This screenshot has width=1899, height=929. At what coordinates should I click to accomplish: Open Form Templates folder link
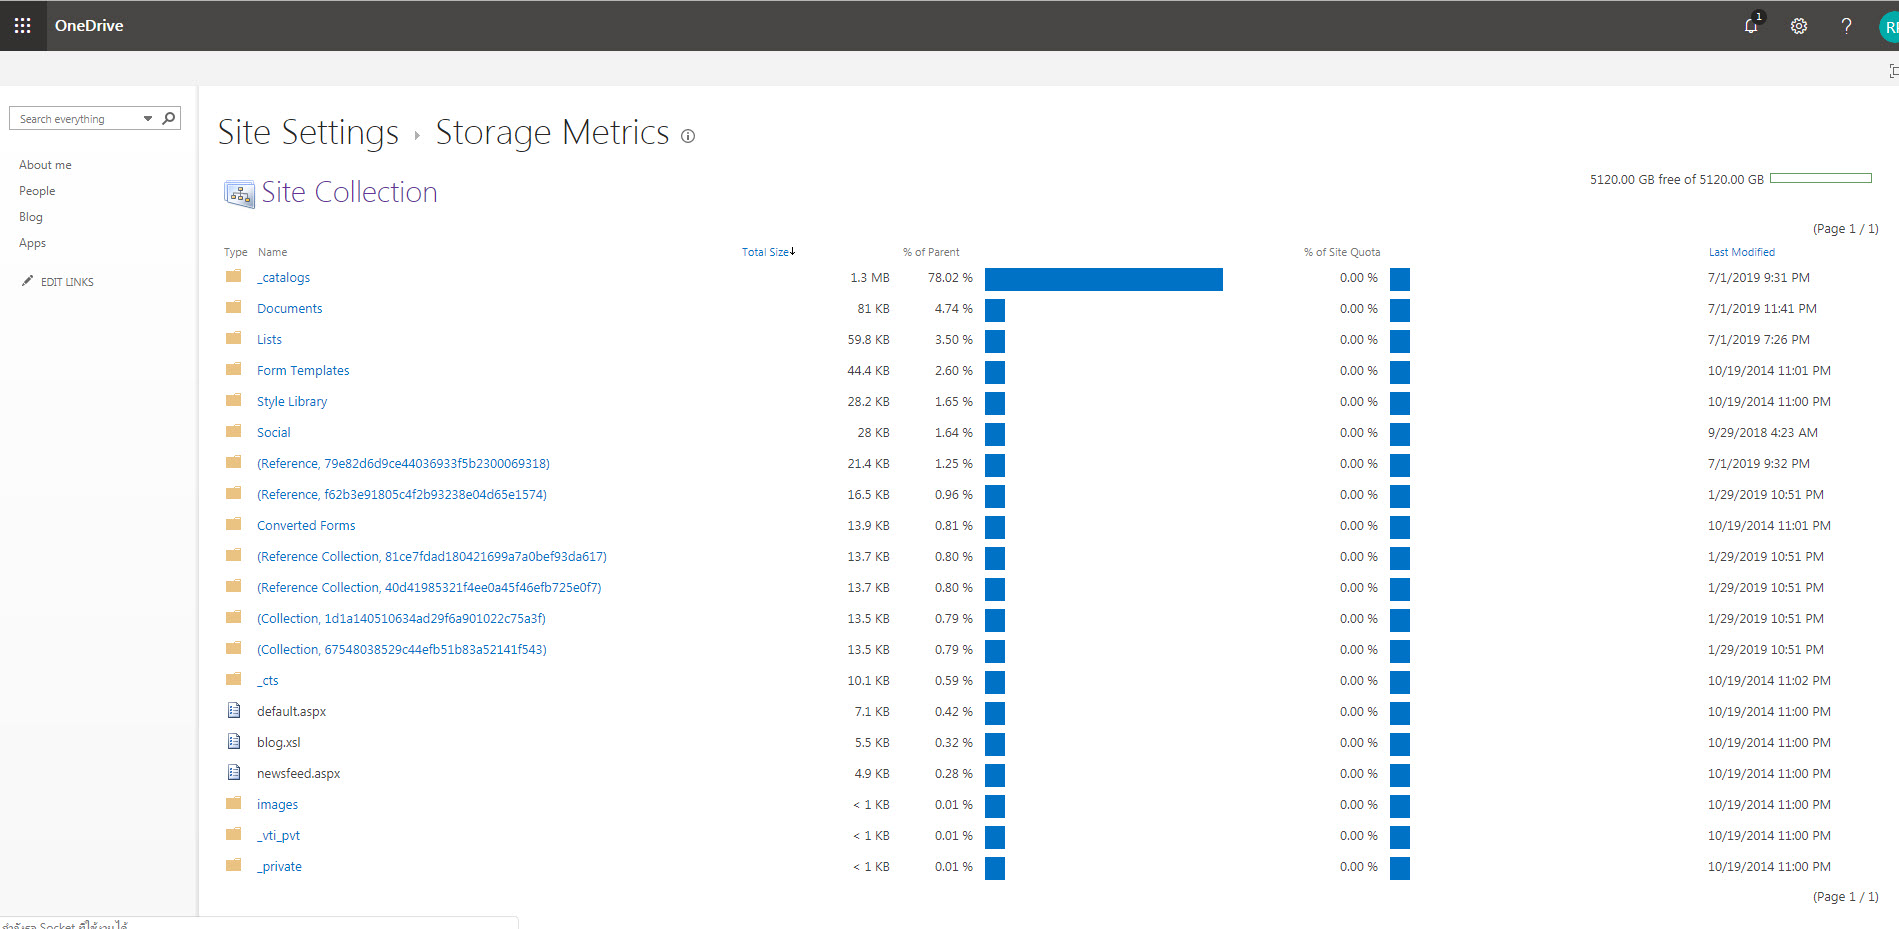(x=303, y=371)
